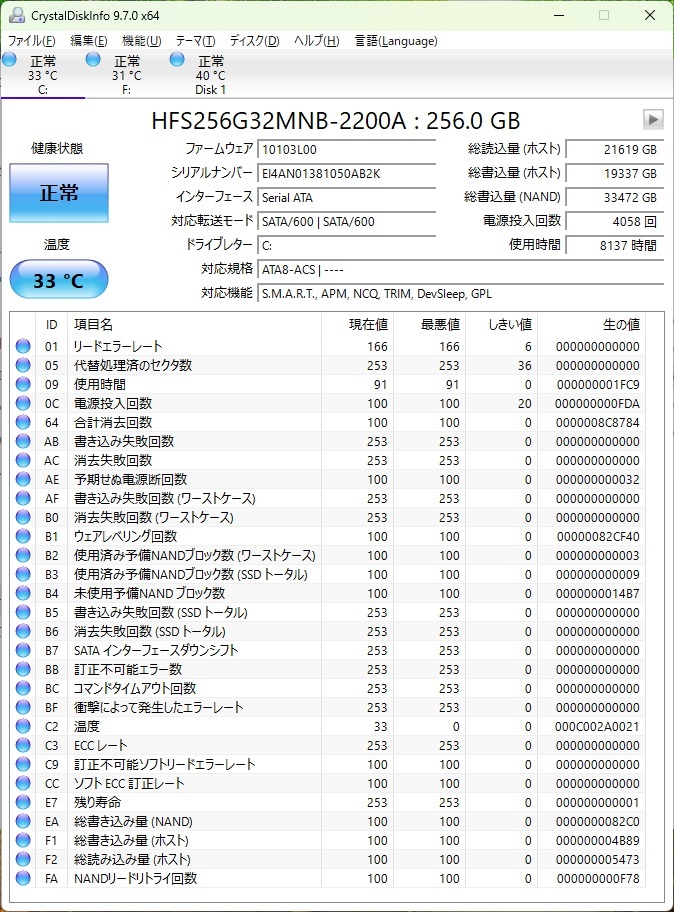
Task: Open the ファイル(F) menu
Action: tap(31, 41)
